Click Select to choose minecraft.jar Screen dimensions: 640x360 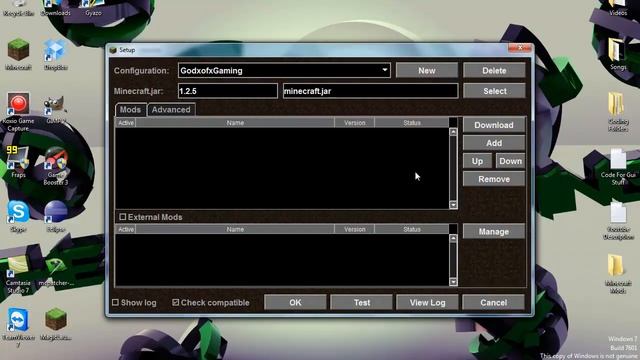click(x=494, y=91)
